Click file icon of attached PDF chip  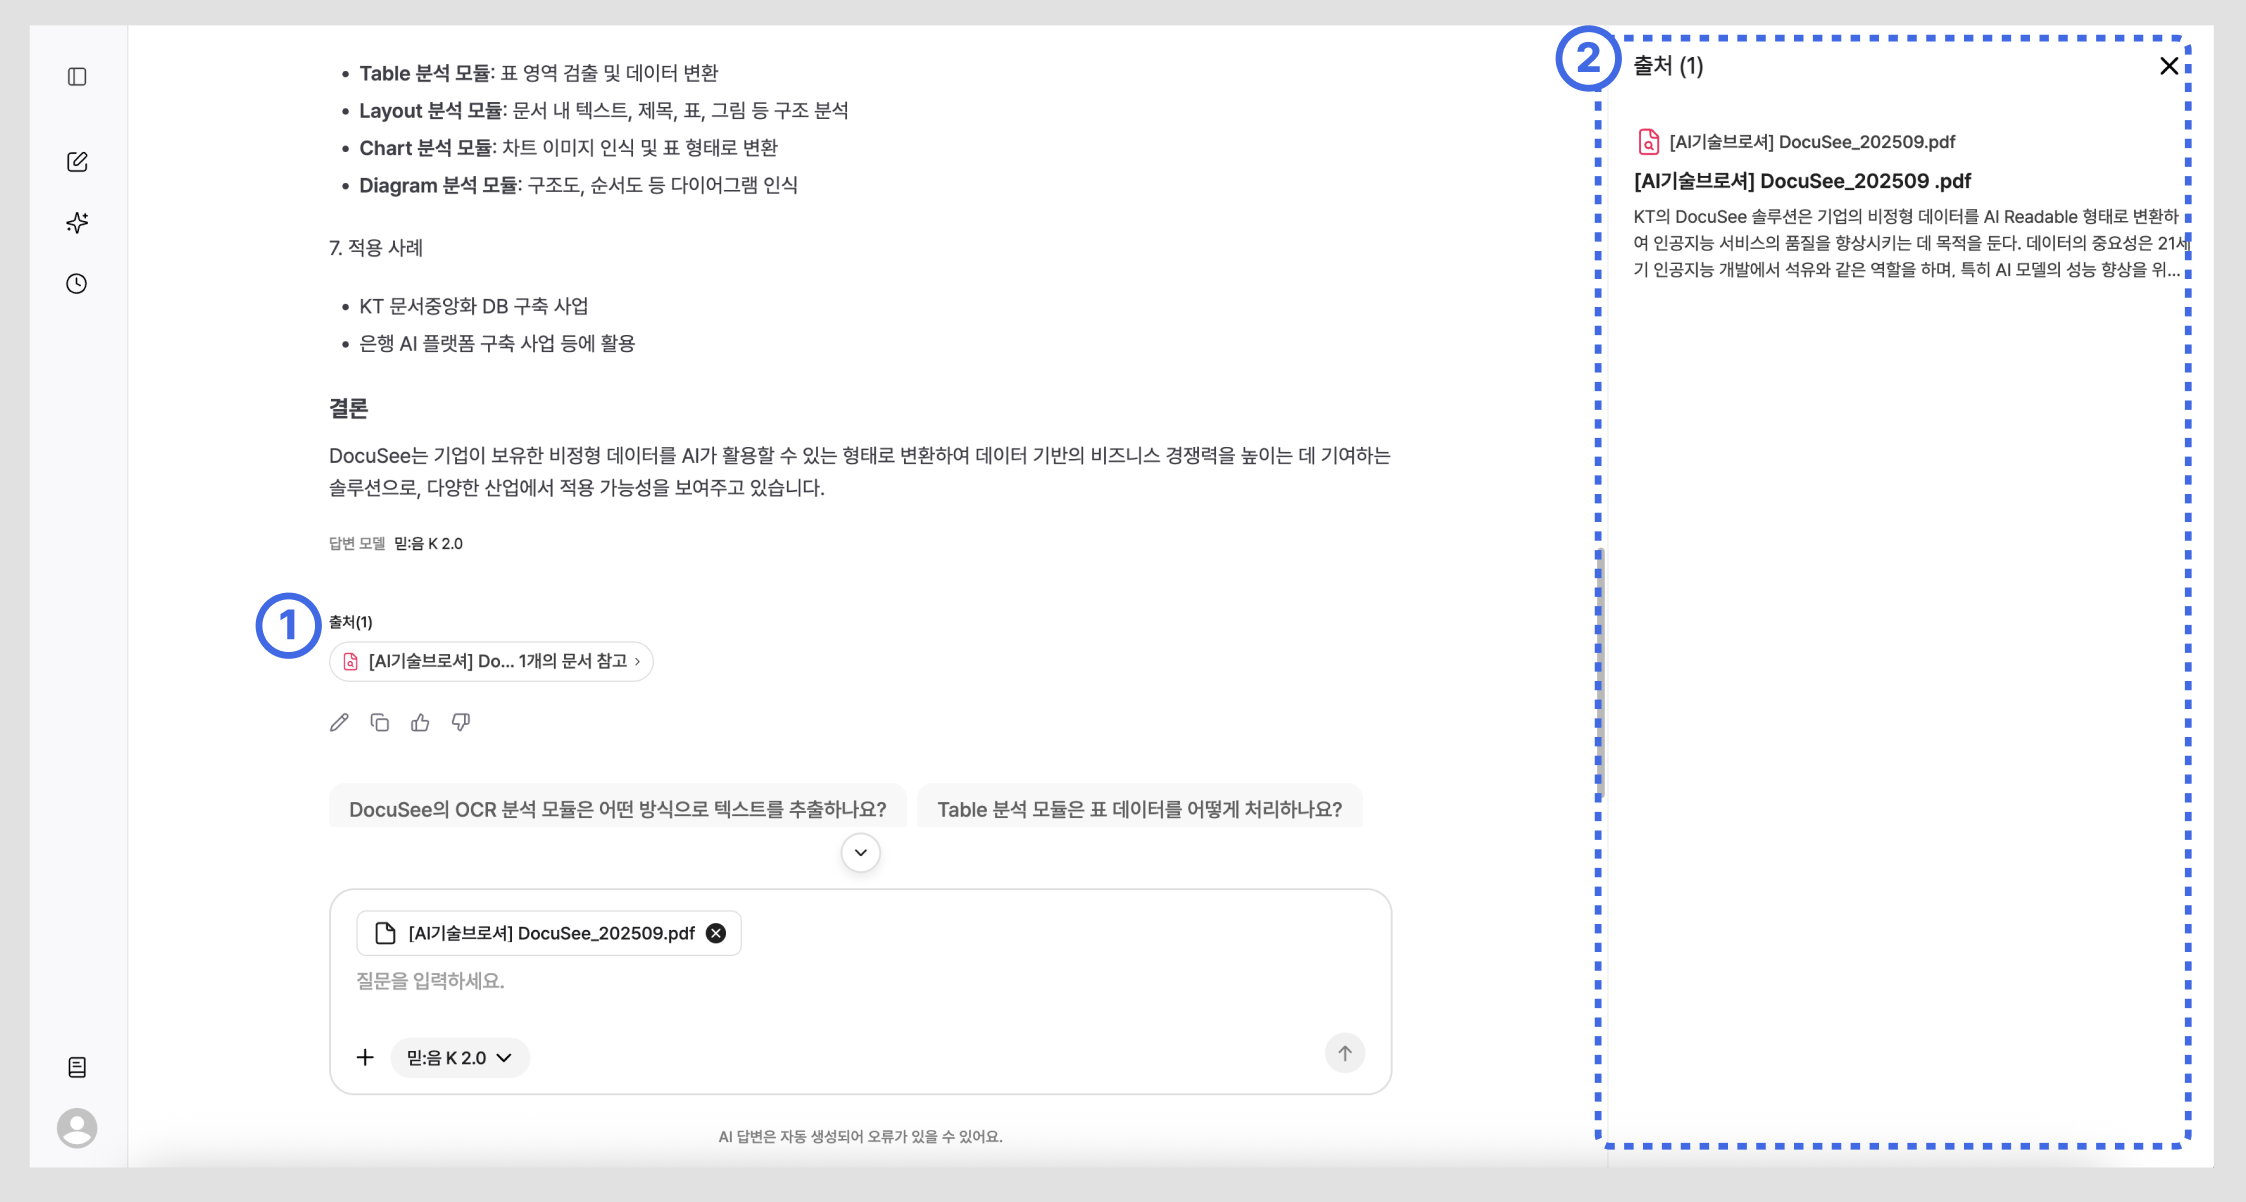pyautogui.click(x=385, y=933)
